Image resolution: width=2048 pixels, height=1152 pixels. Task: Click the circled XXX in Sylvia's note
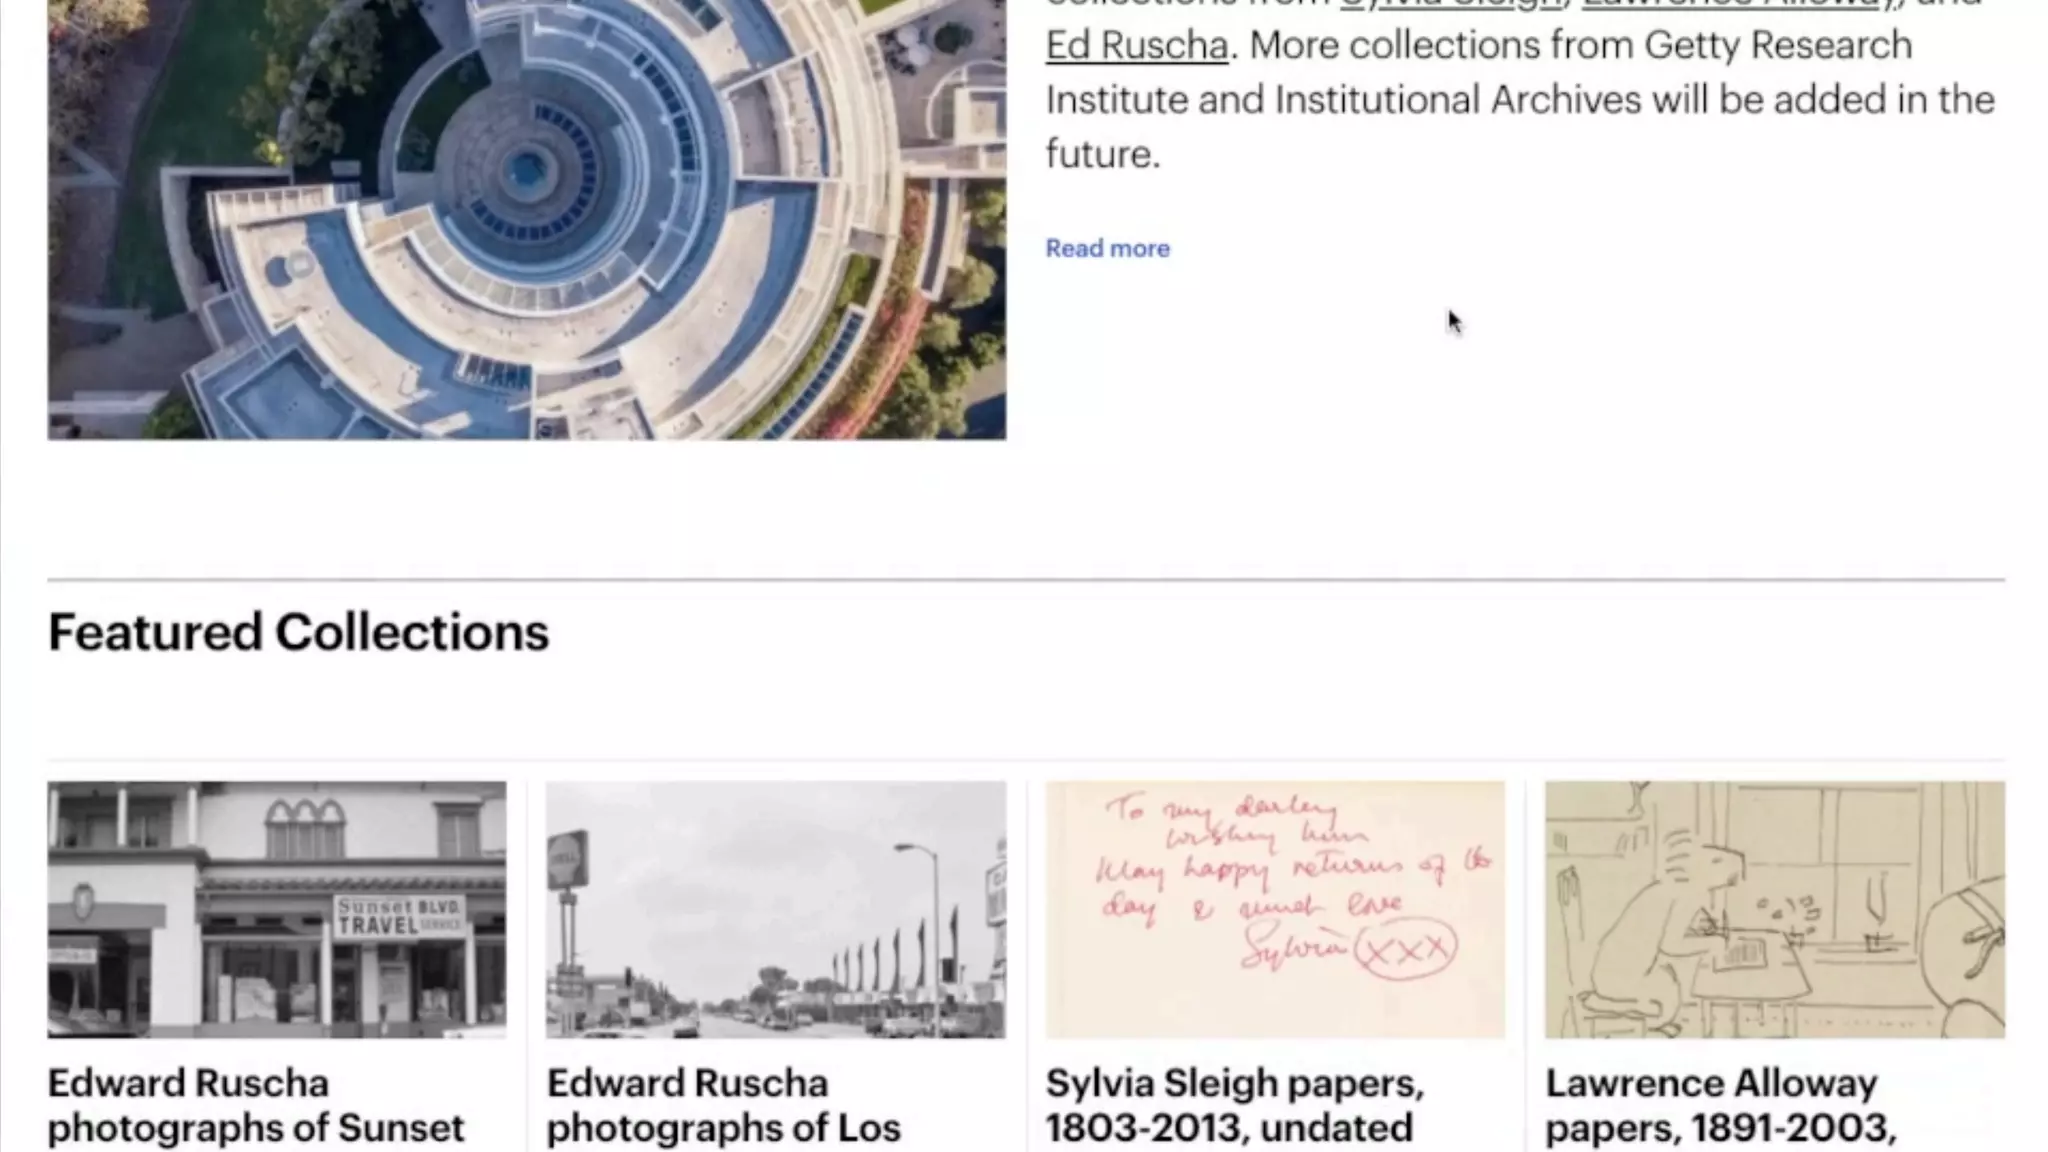[x=1406, y=949]
